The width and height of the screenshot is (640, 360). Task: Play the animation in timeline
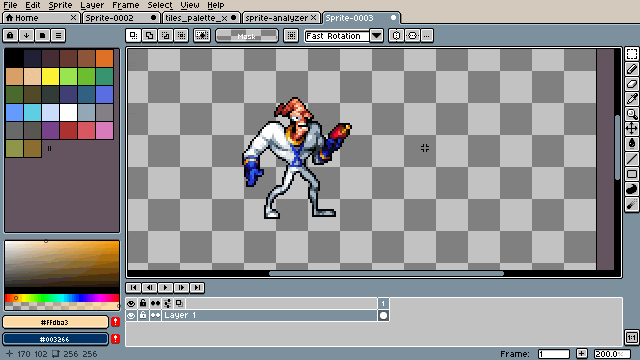pyautogui.click(x=165, y=288)
